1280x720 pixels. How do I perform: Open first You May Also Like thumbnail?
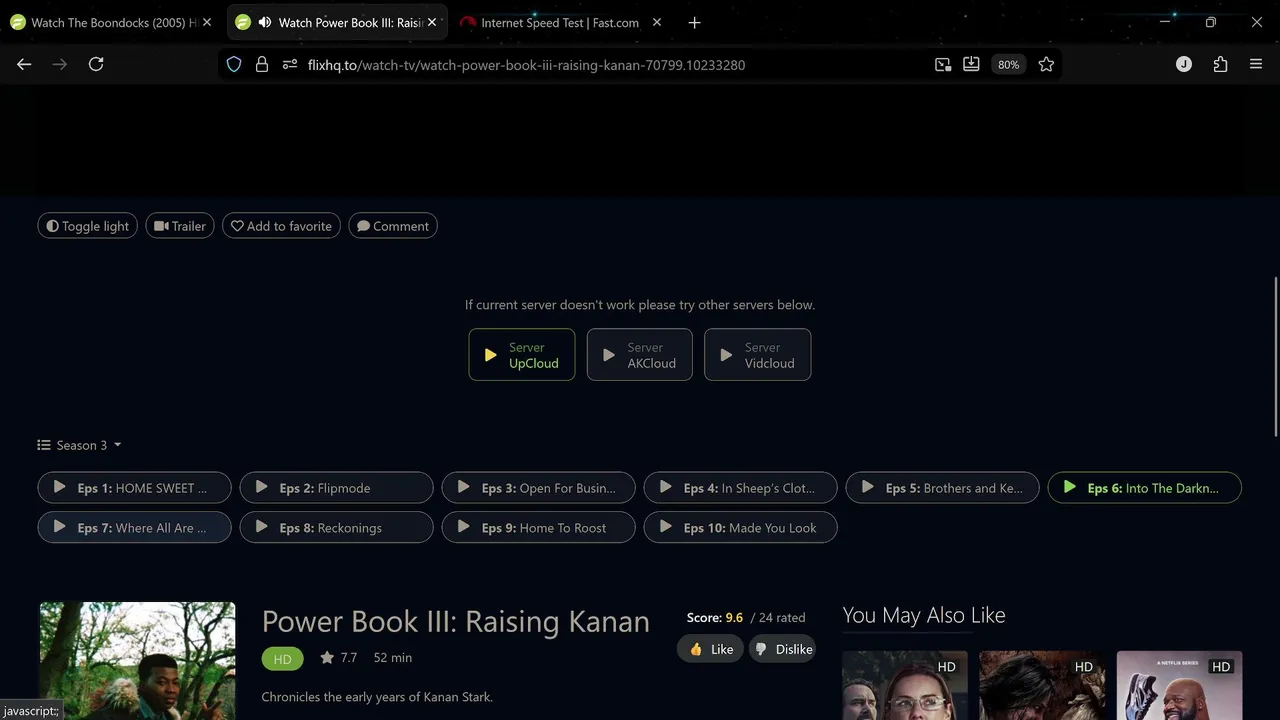point(905,685)
